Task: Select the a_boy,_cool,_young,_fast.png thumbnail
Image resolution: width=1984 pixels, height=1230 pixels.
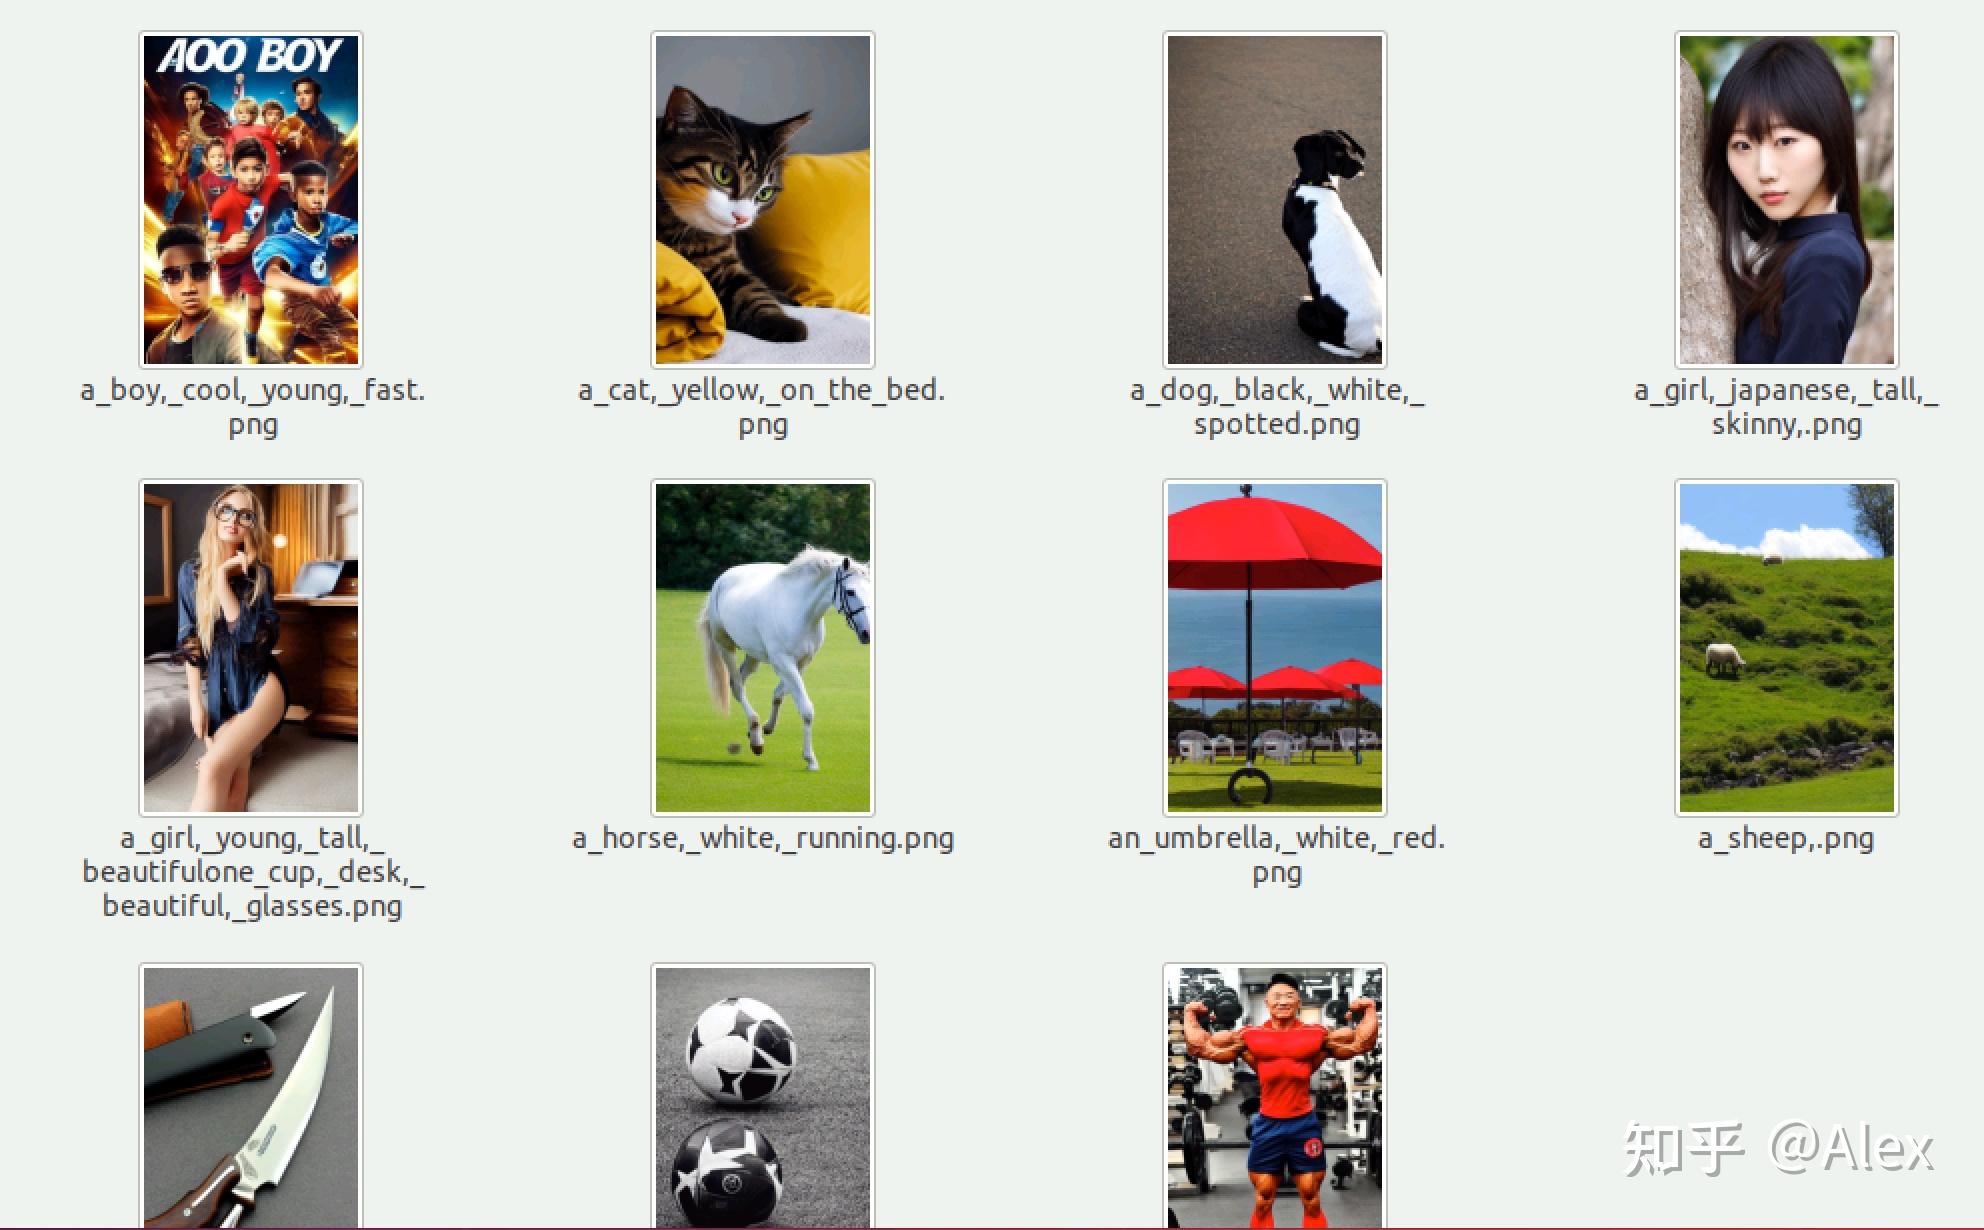Action: (251, 200)
